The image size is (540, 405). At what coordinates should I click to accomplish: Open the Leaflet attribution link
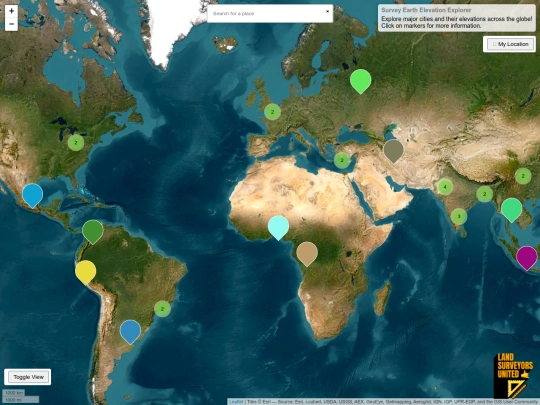236,402
